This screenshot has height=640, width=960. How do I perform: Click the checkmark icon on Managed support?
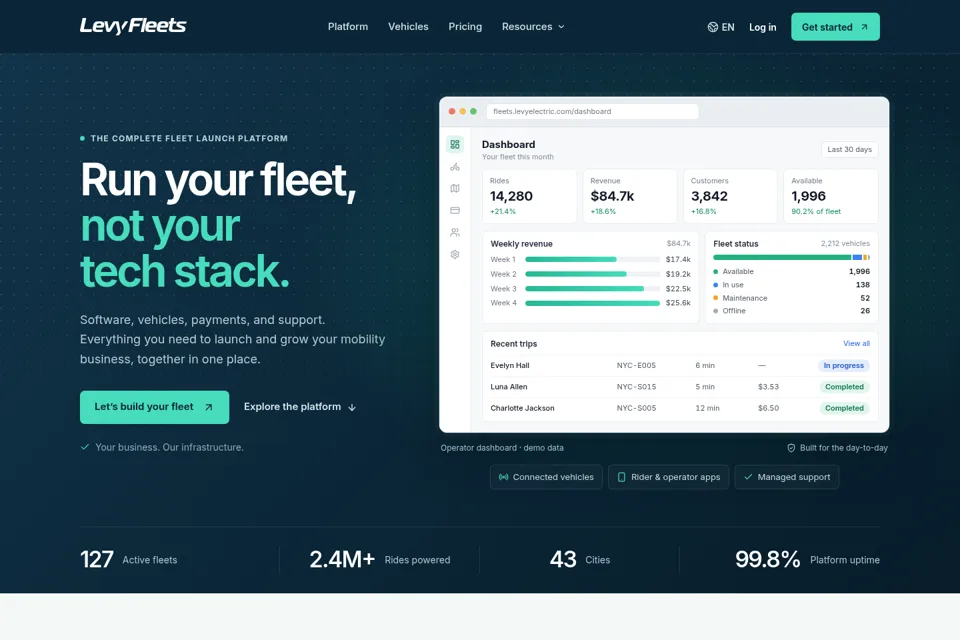pyautogui.click(x=748, y=477)
